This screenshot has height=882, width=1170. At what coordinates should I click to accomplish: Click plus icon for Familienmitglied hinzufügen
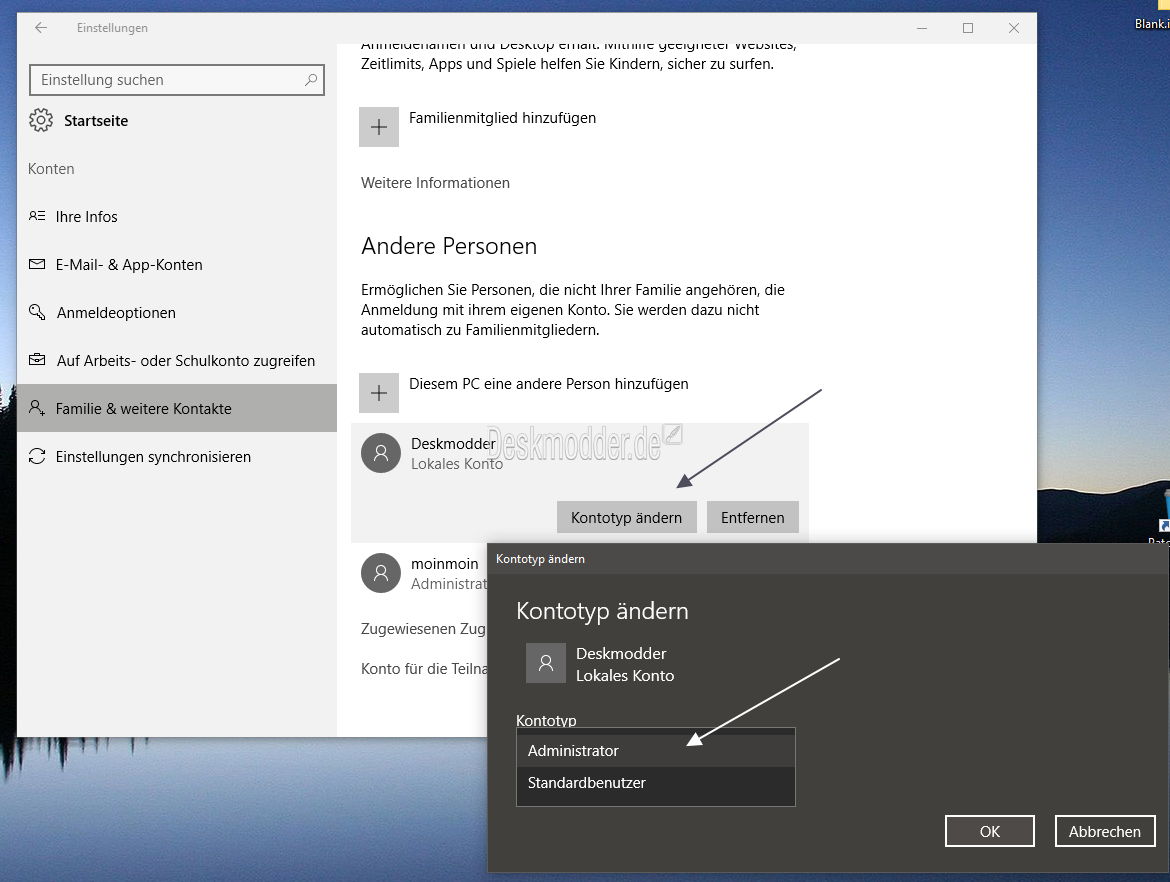tap(379, 127)
